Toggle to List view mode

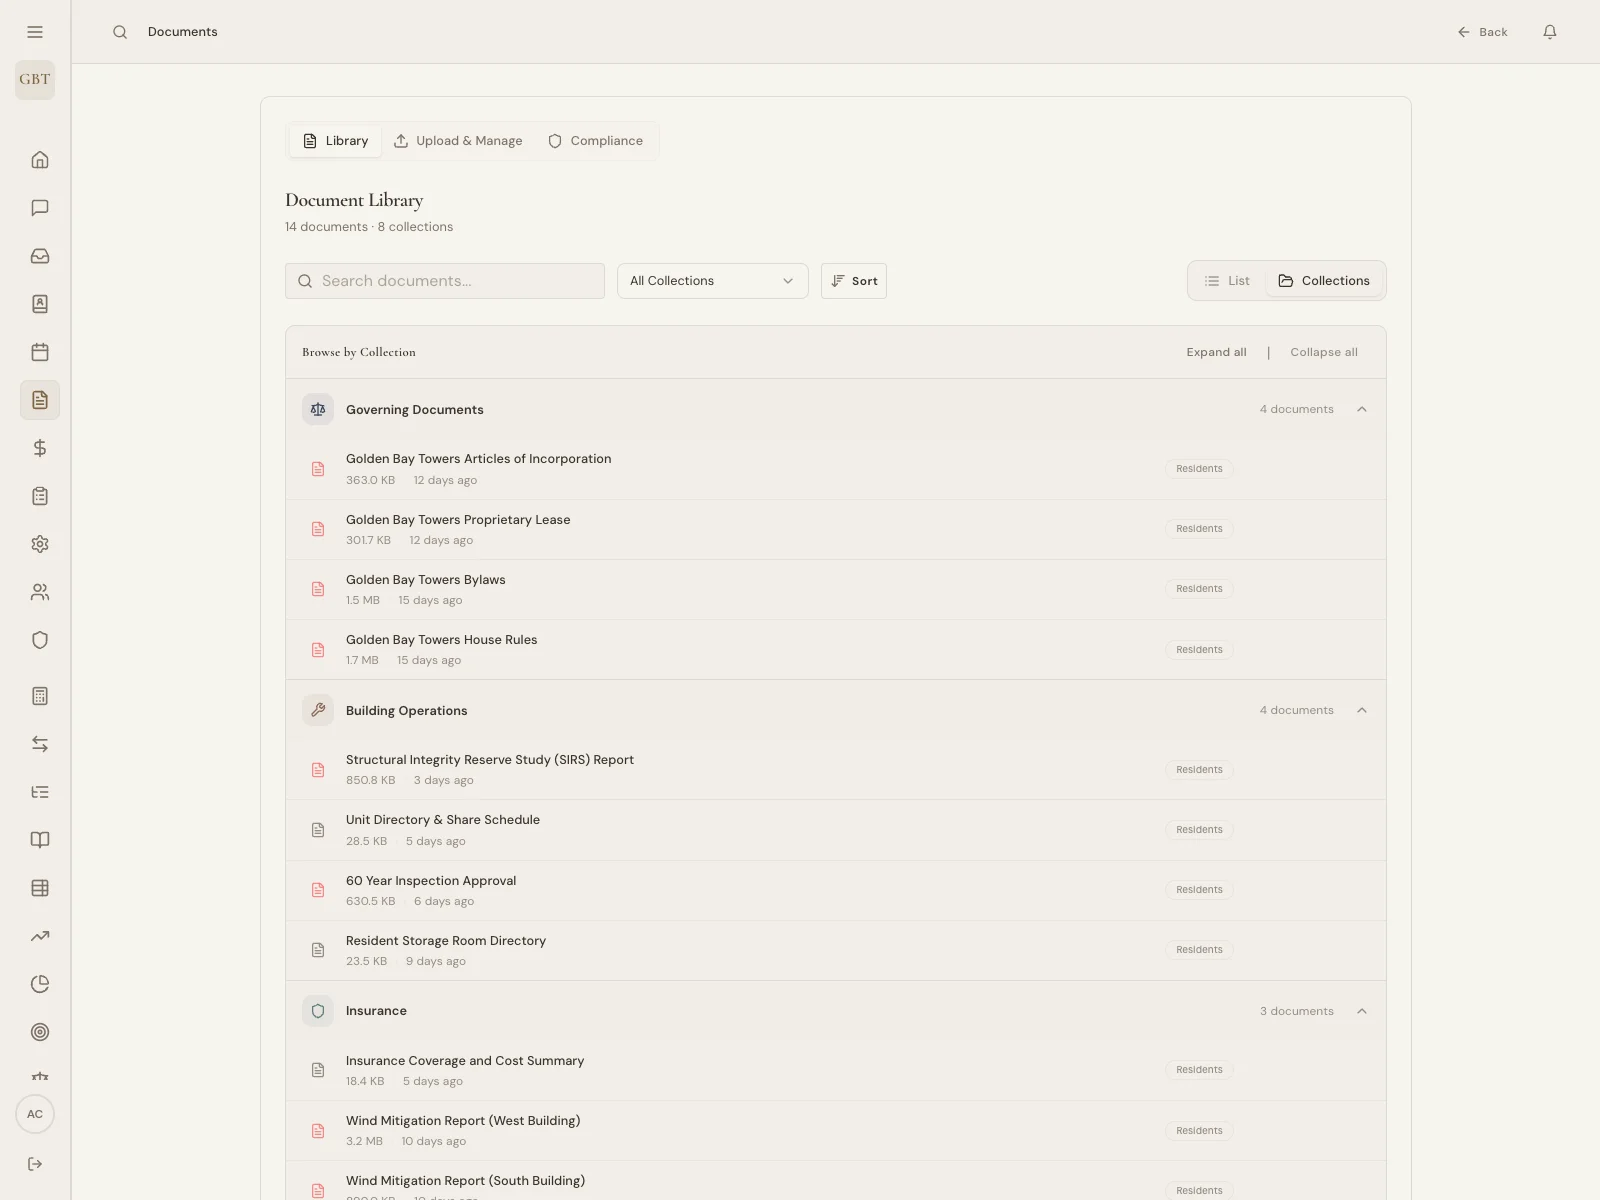(1226, 280)
